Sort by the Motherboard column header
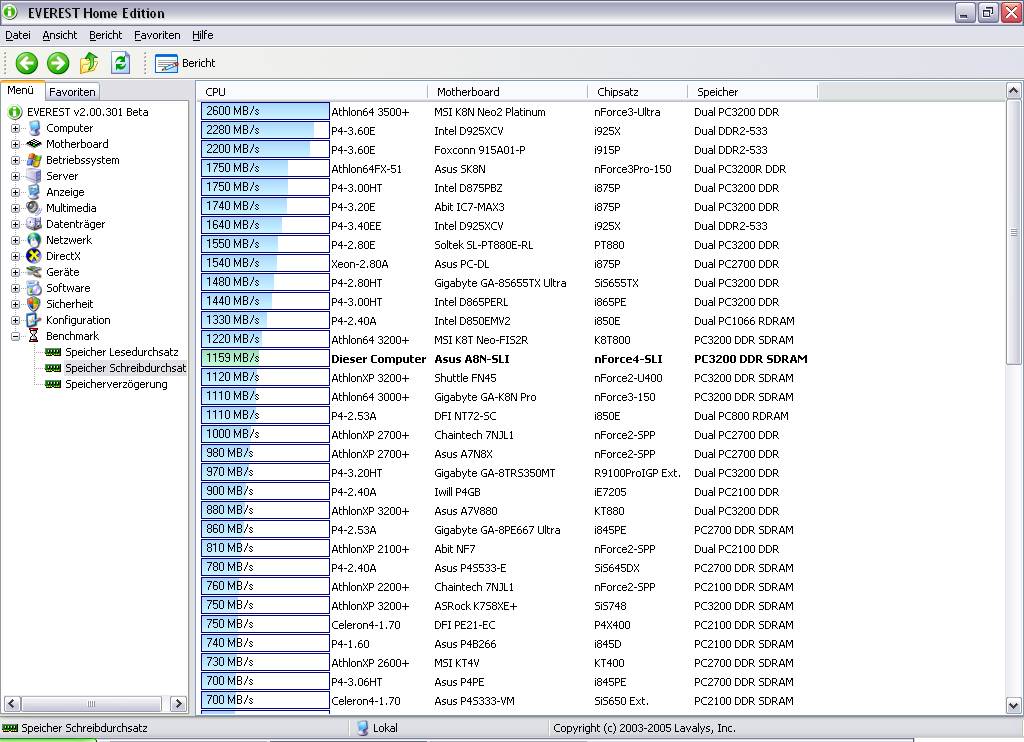This screenshot has height=742, width=1024. pyautogui.click(x=507, y=92)
